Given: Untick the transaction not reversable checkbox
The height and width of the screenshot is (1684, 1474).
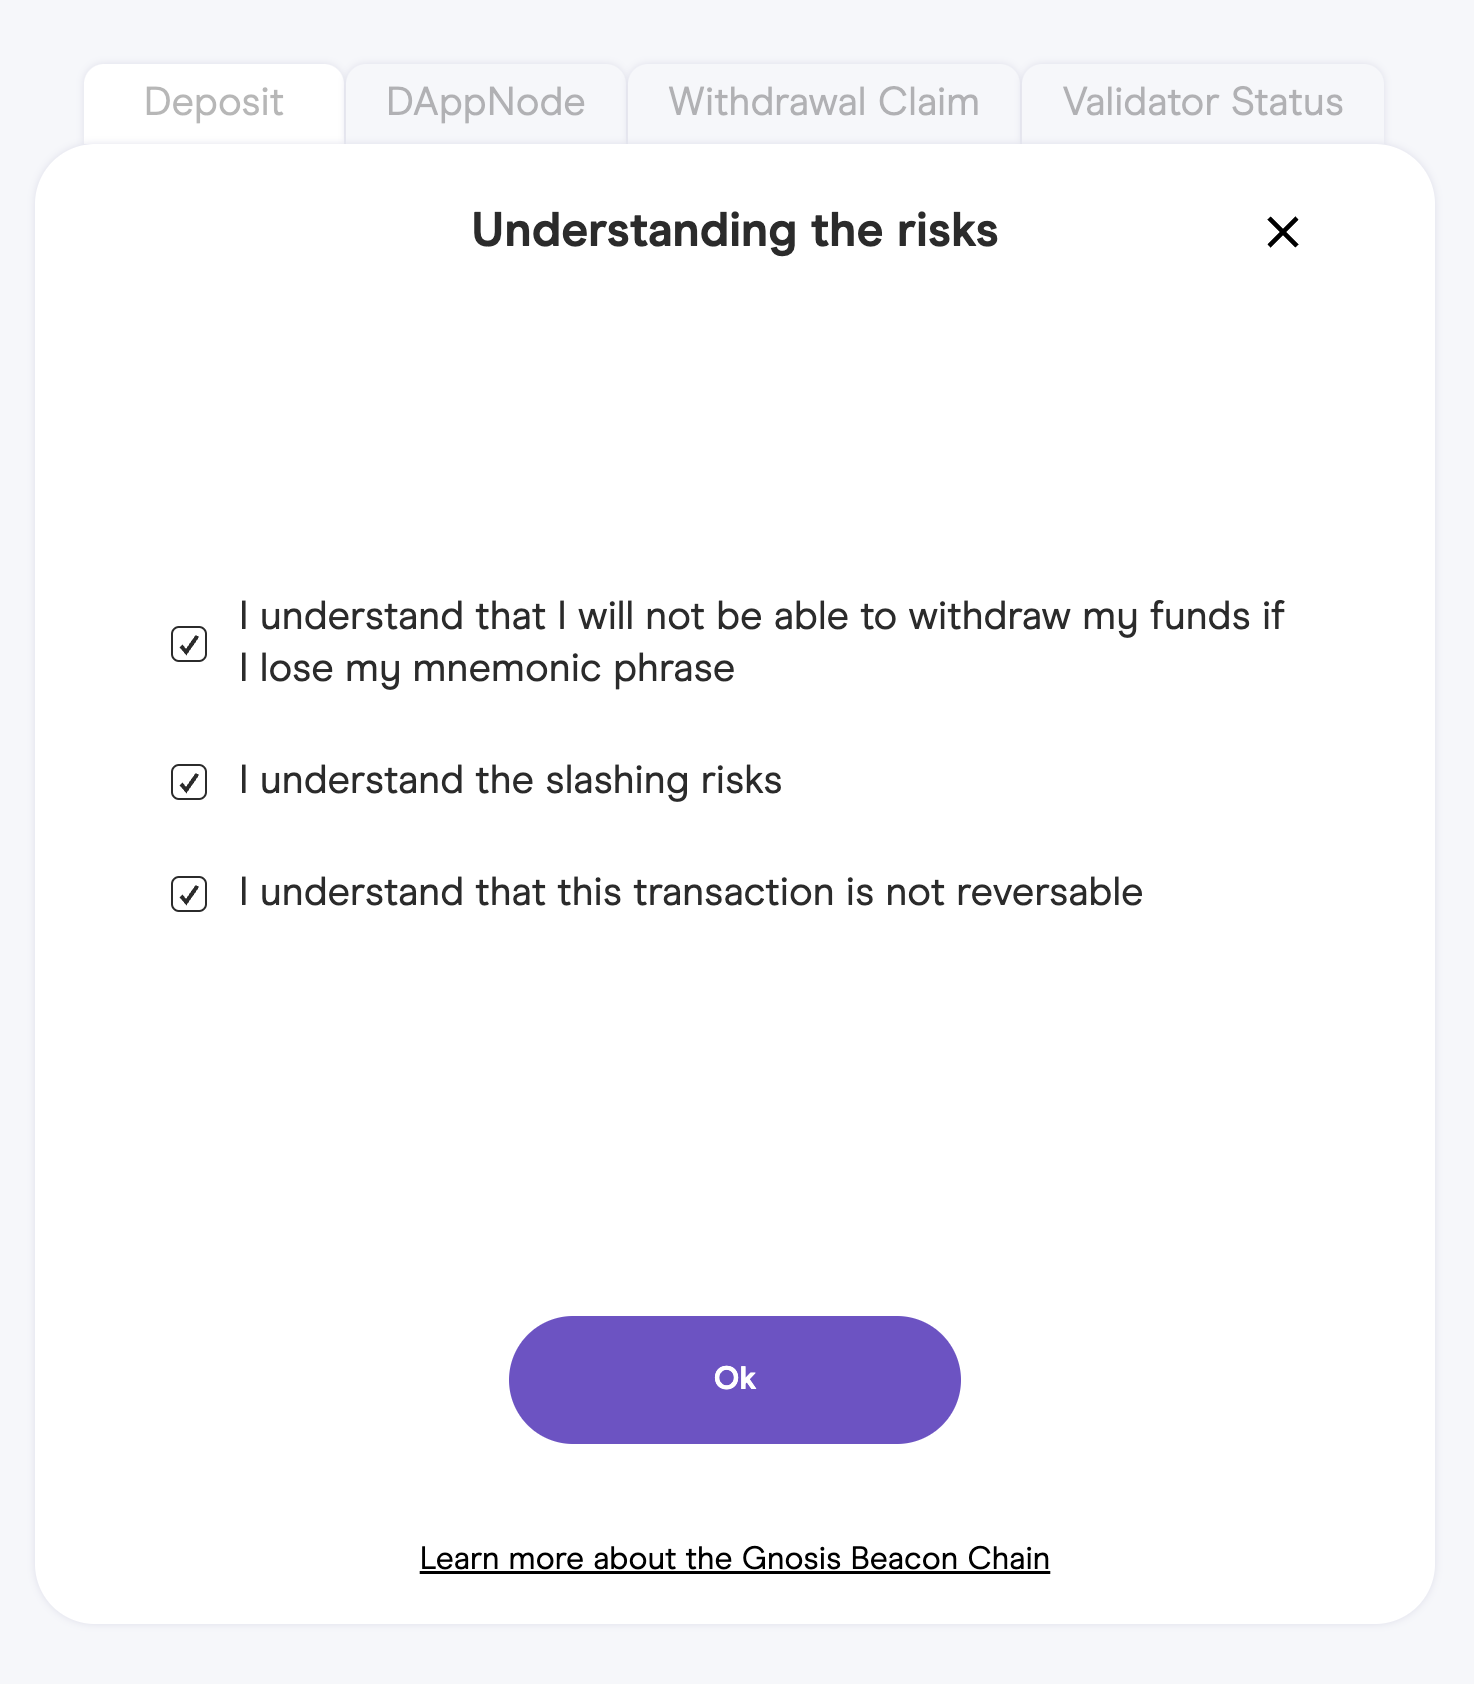Looking at the screenshot, I should (x=189, y=894).
